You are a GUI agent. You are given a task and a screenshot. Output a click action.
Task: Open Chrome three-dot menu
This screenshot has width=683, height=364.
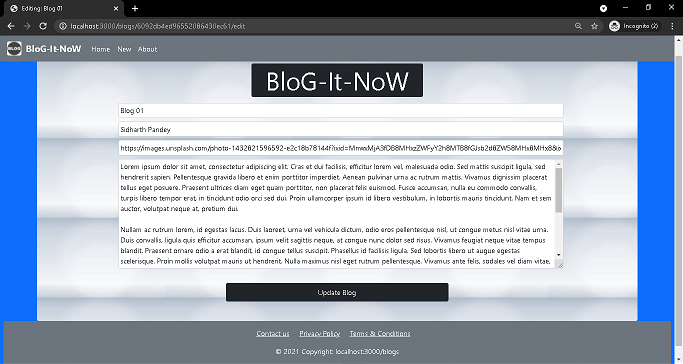[672, 26]
